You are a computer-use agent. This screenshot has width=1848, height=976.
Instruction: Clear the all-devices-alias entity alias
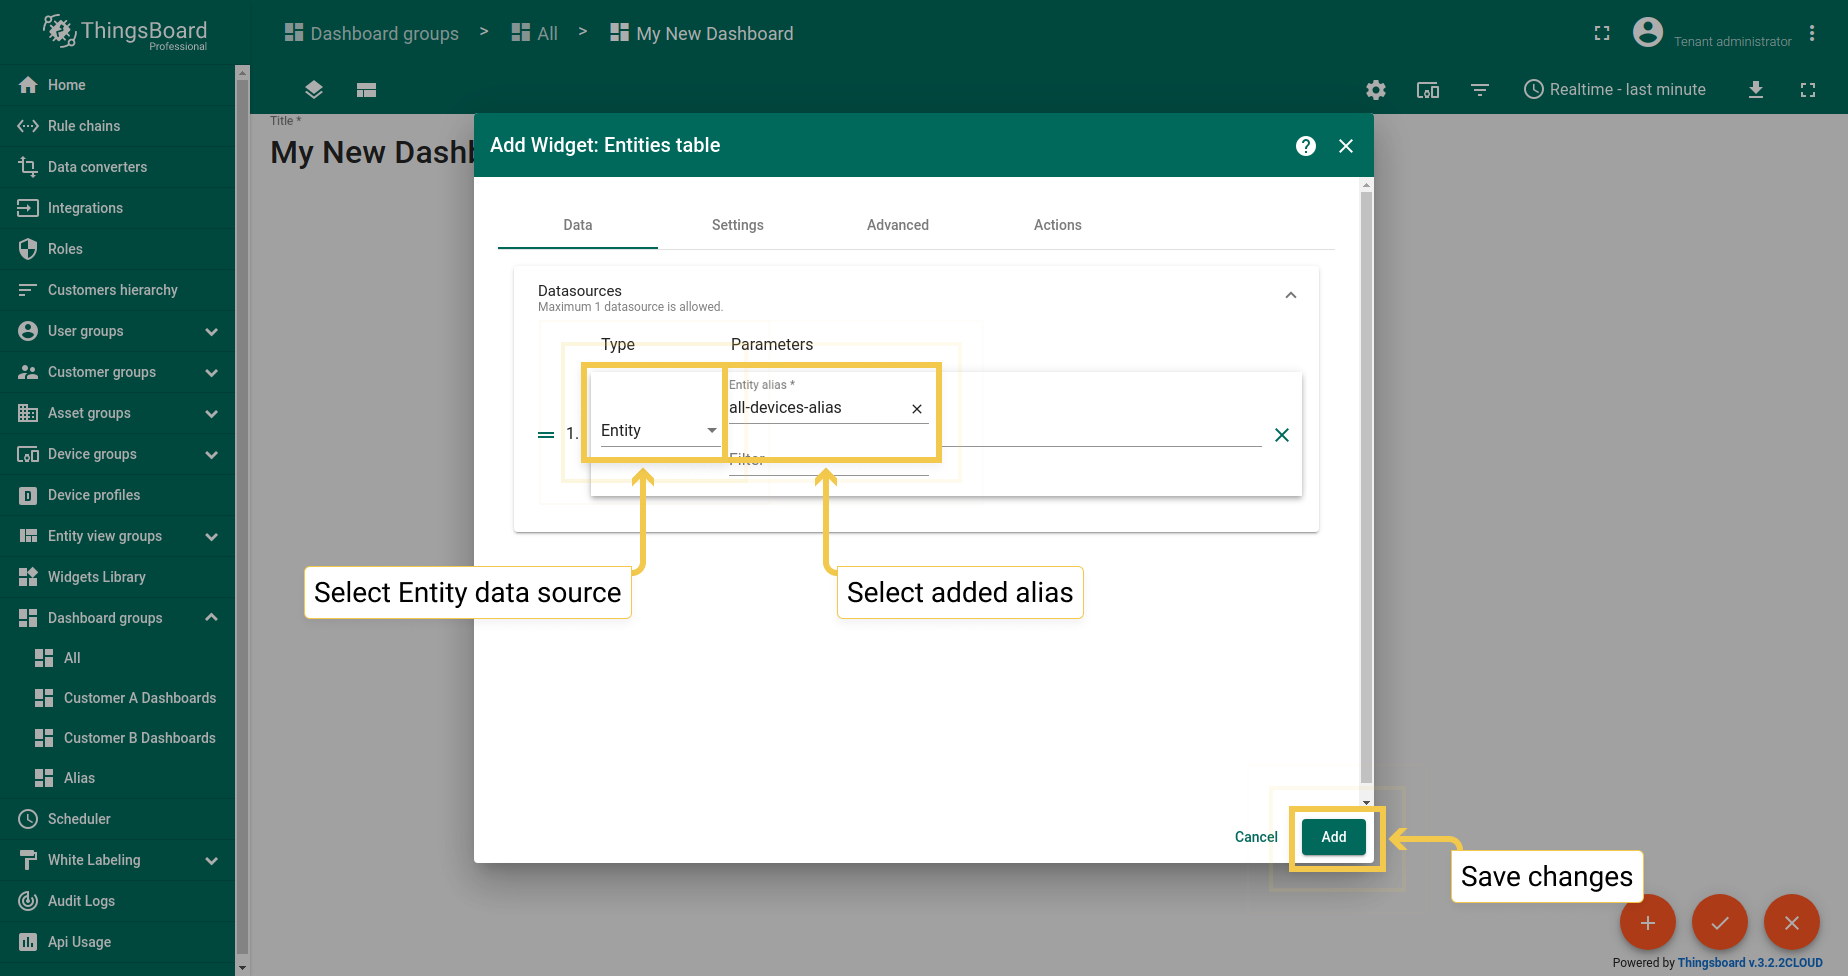917,409
